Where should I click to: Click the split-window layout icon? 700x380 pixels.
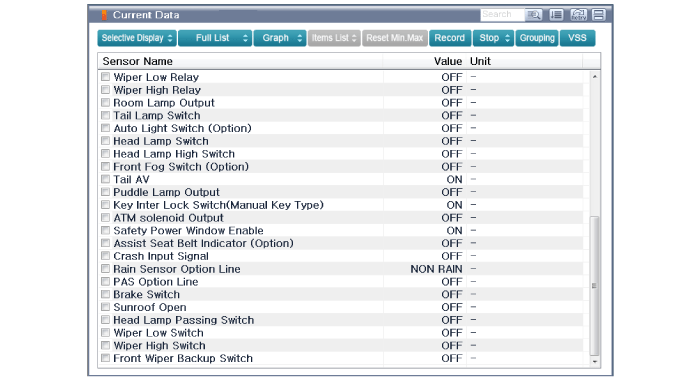click(599, 15)
